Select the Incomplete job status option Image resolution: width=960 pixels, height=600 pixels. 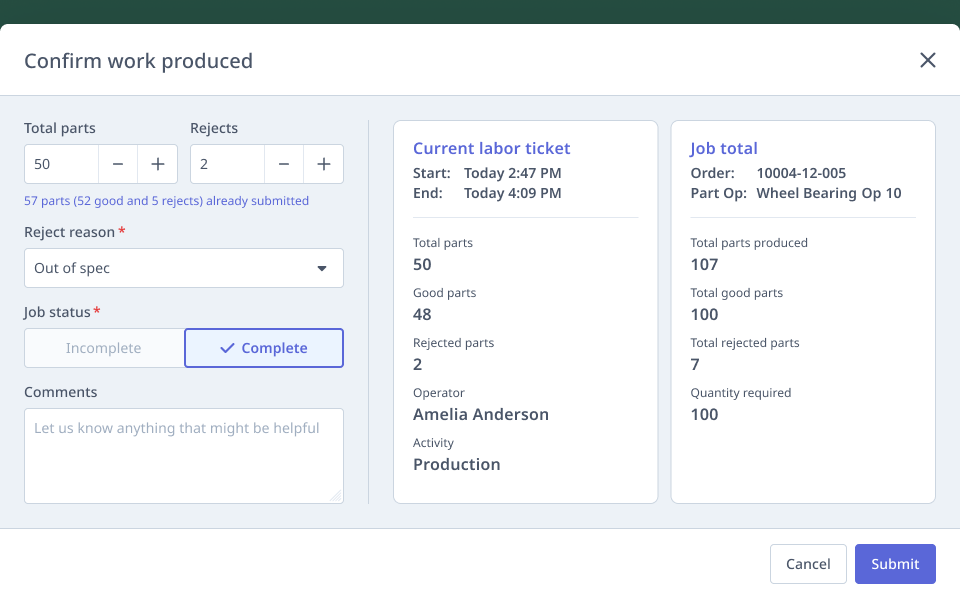tap(103, 347)
